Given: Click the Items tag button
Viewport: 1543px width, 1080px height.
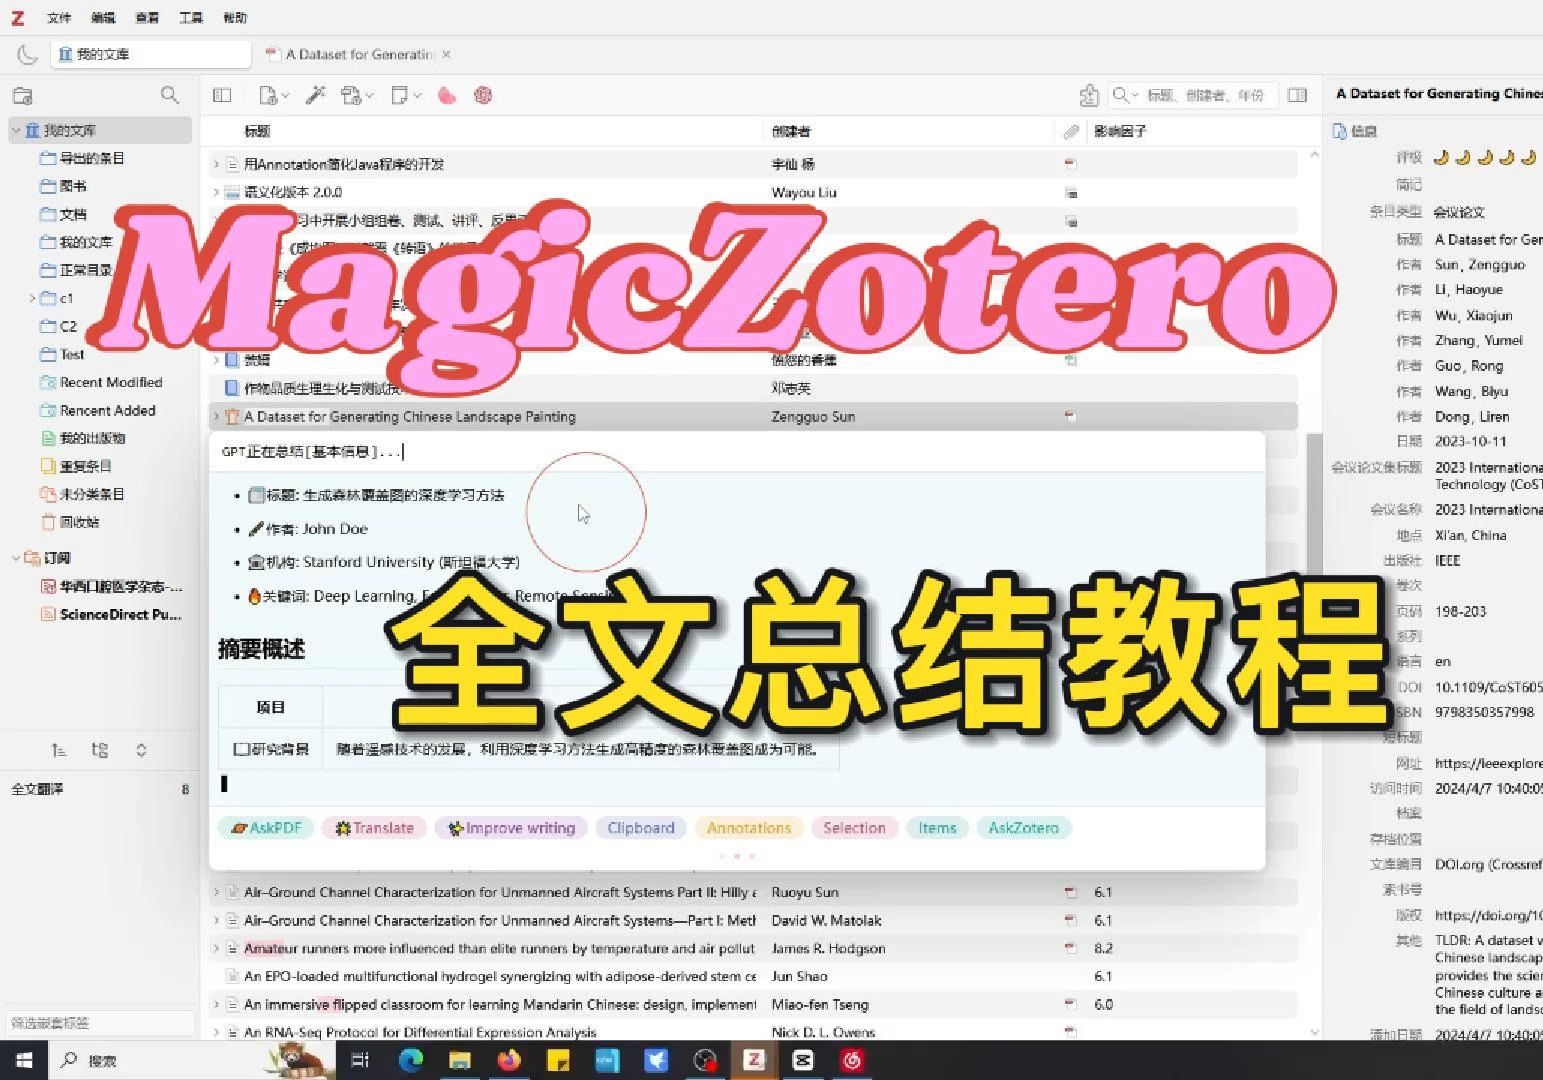Looking at the screenshot, I should click(x=937, y=828).
